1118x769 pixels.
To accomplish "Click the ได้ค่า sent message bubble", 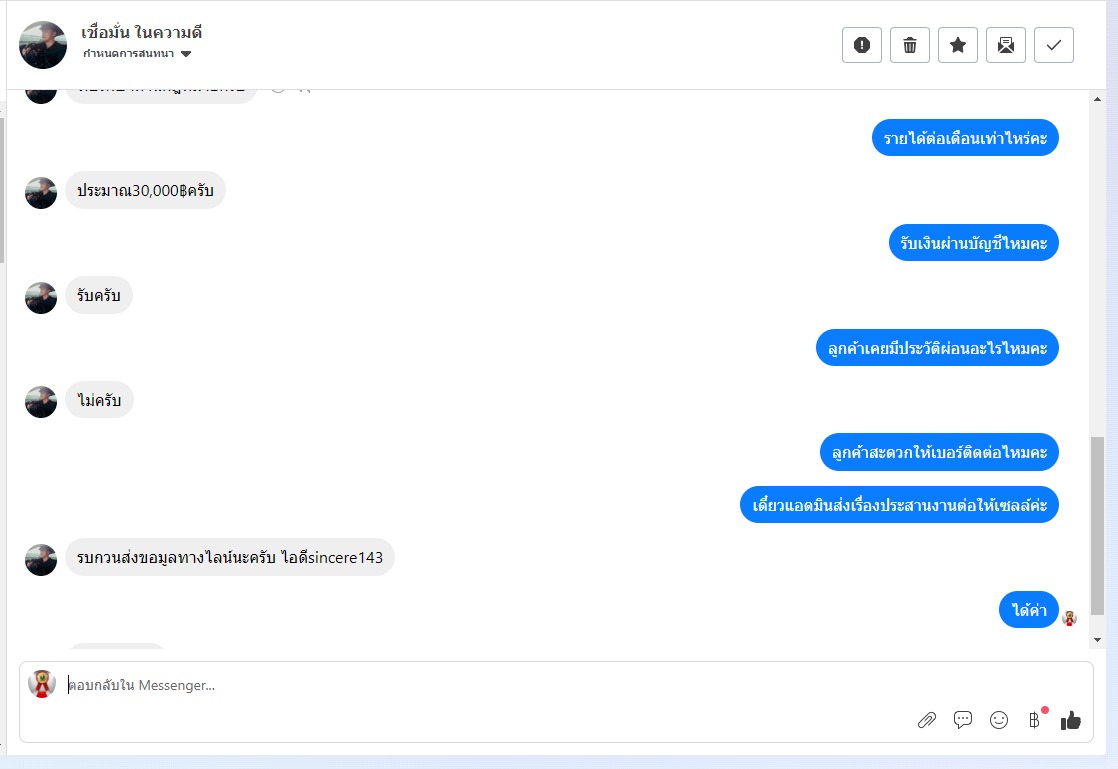I will coord(1029,610).
